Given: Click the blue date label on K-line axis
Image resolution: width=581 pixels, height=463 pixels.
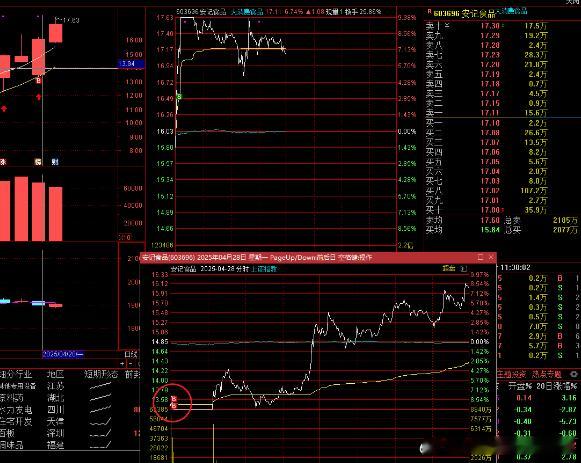Looking at the screenshot, I should pyautogui.click(x=63, y=354).
